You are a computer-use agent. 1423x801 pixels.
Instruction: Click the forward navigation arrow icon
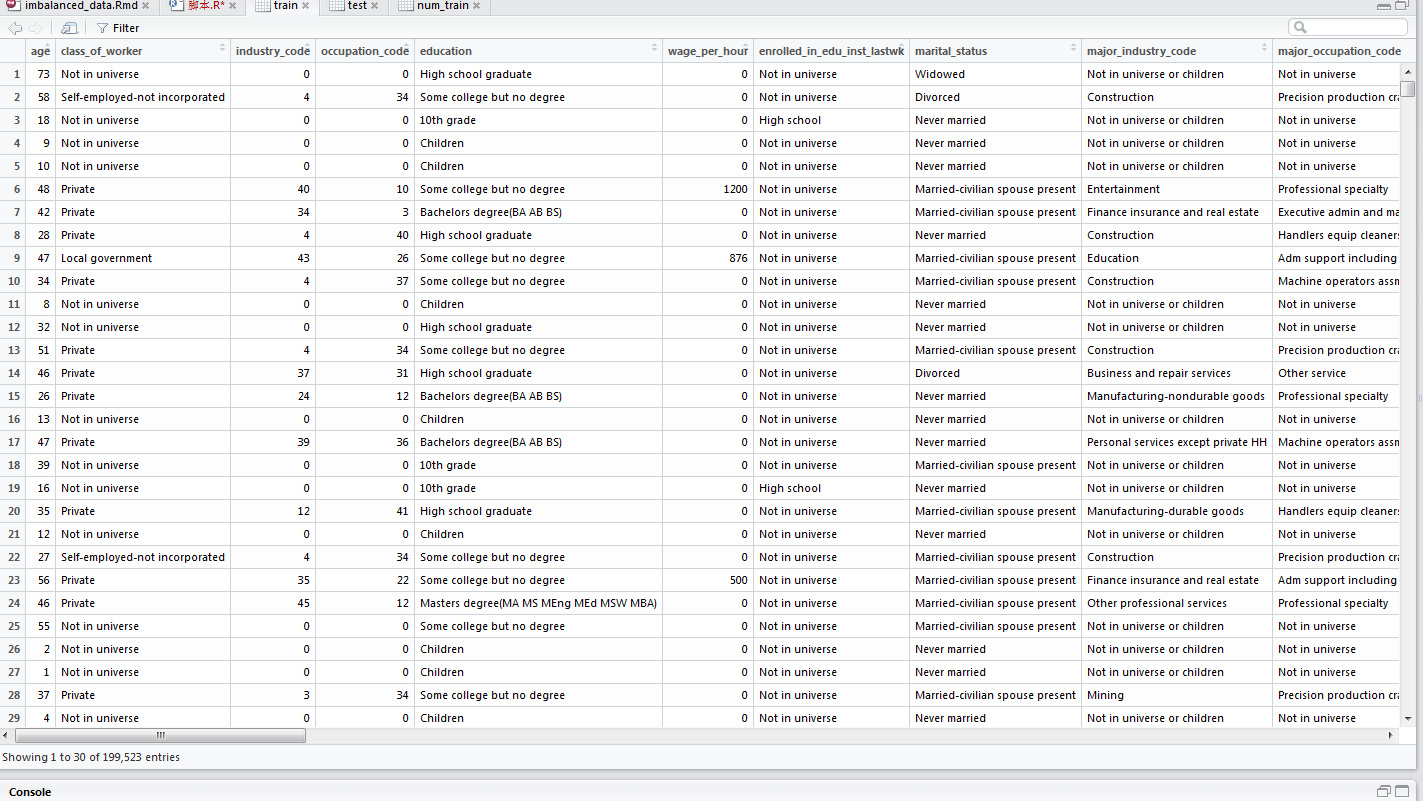(x=36, y=28)
